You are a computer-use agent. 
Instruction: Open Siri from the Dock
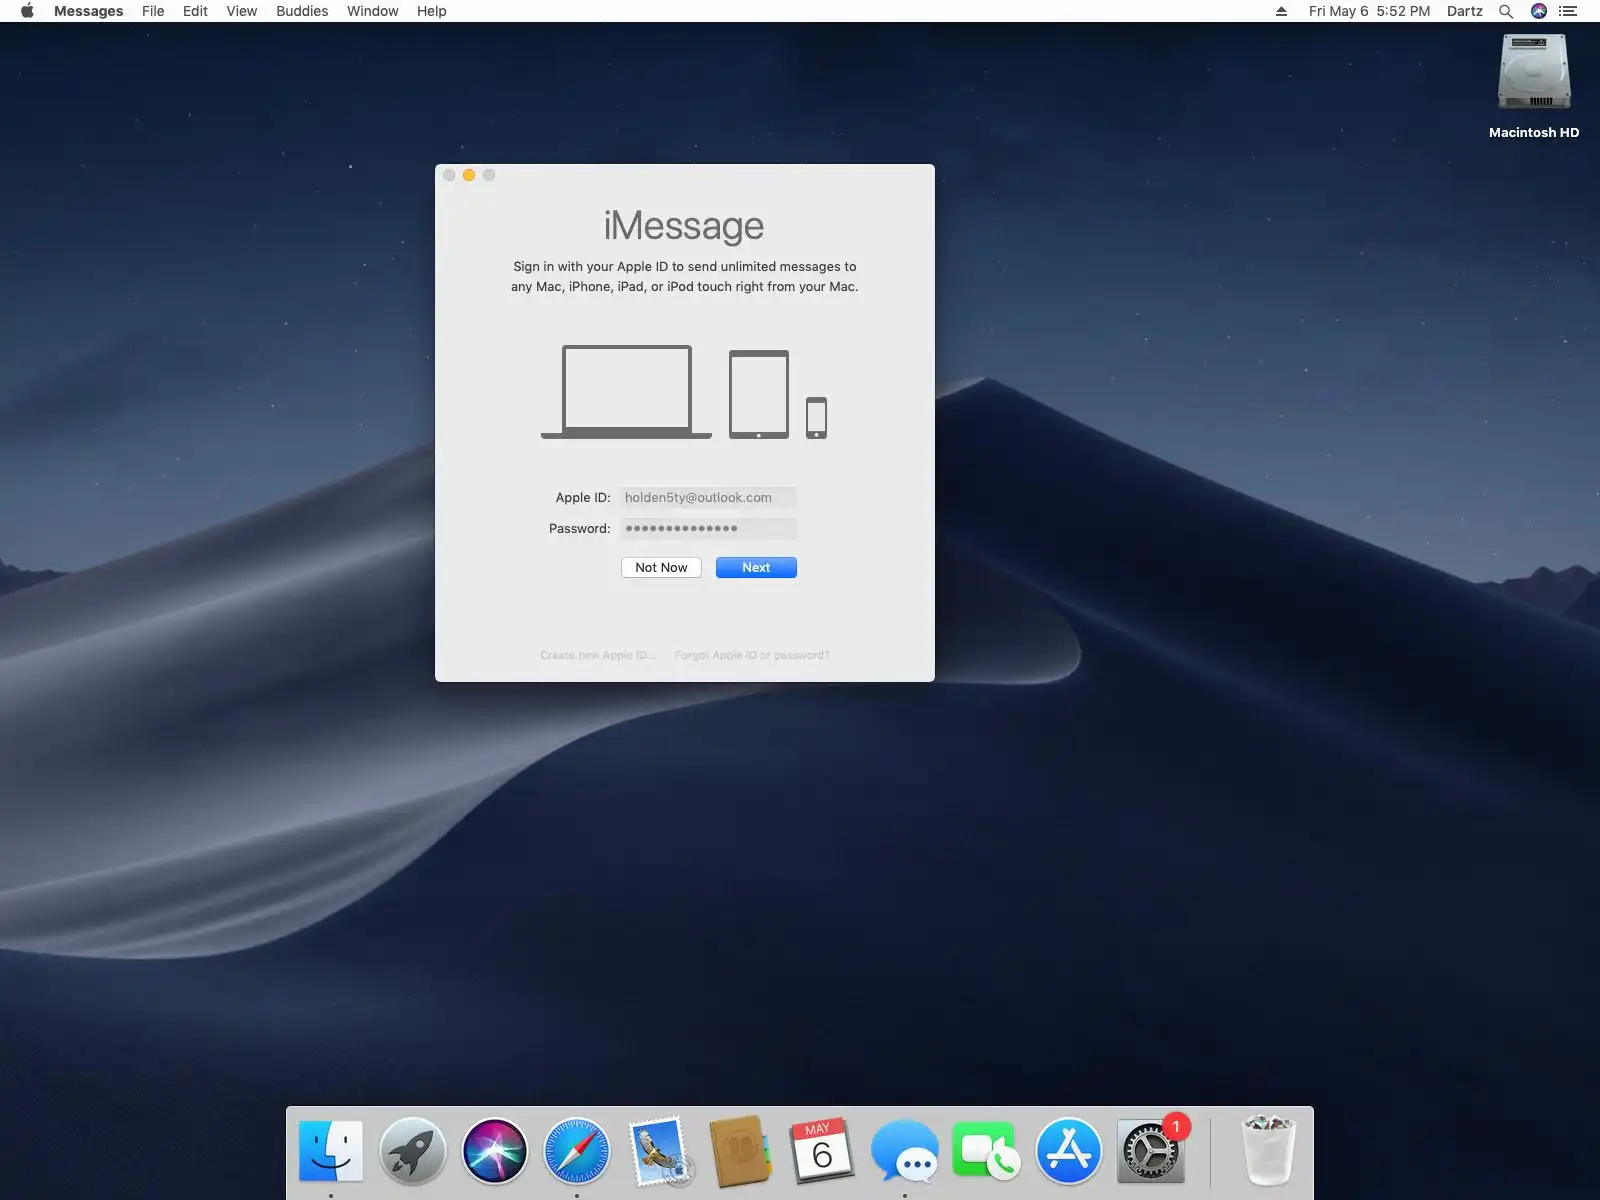click(x=494, y=1151)
